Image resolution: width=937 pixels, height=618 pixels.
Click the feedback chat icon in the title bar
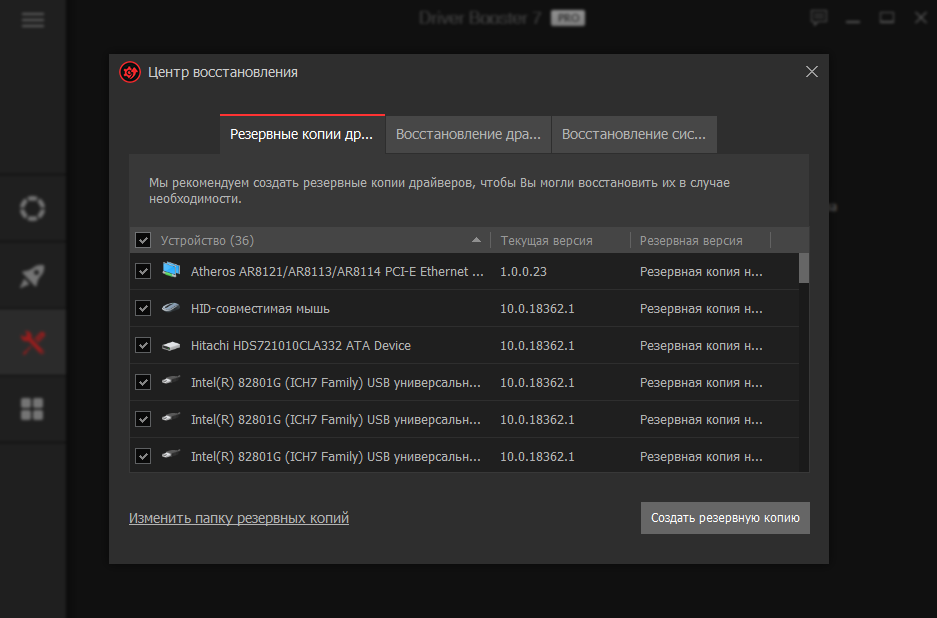click(x=819, y=18)
